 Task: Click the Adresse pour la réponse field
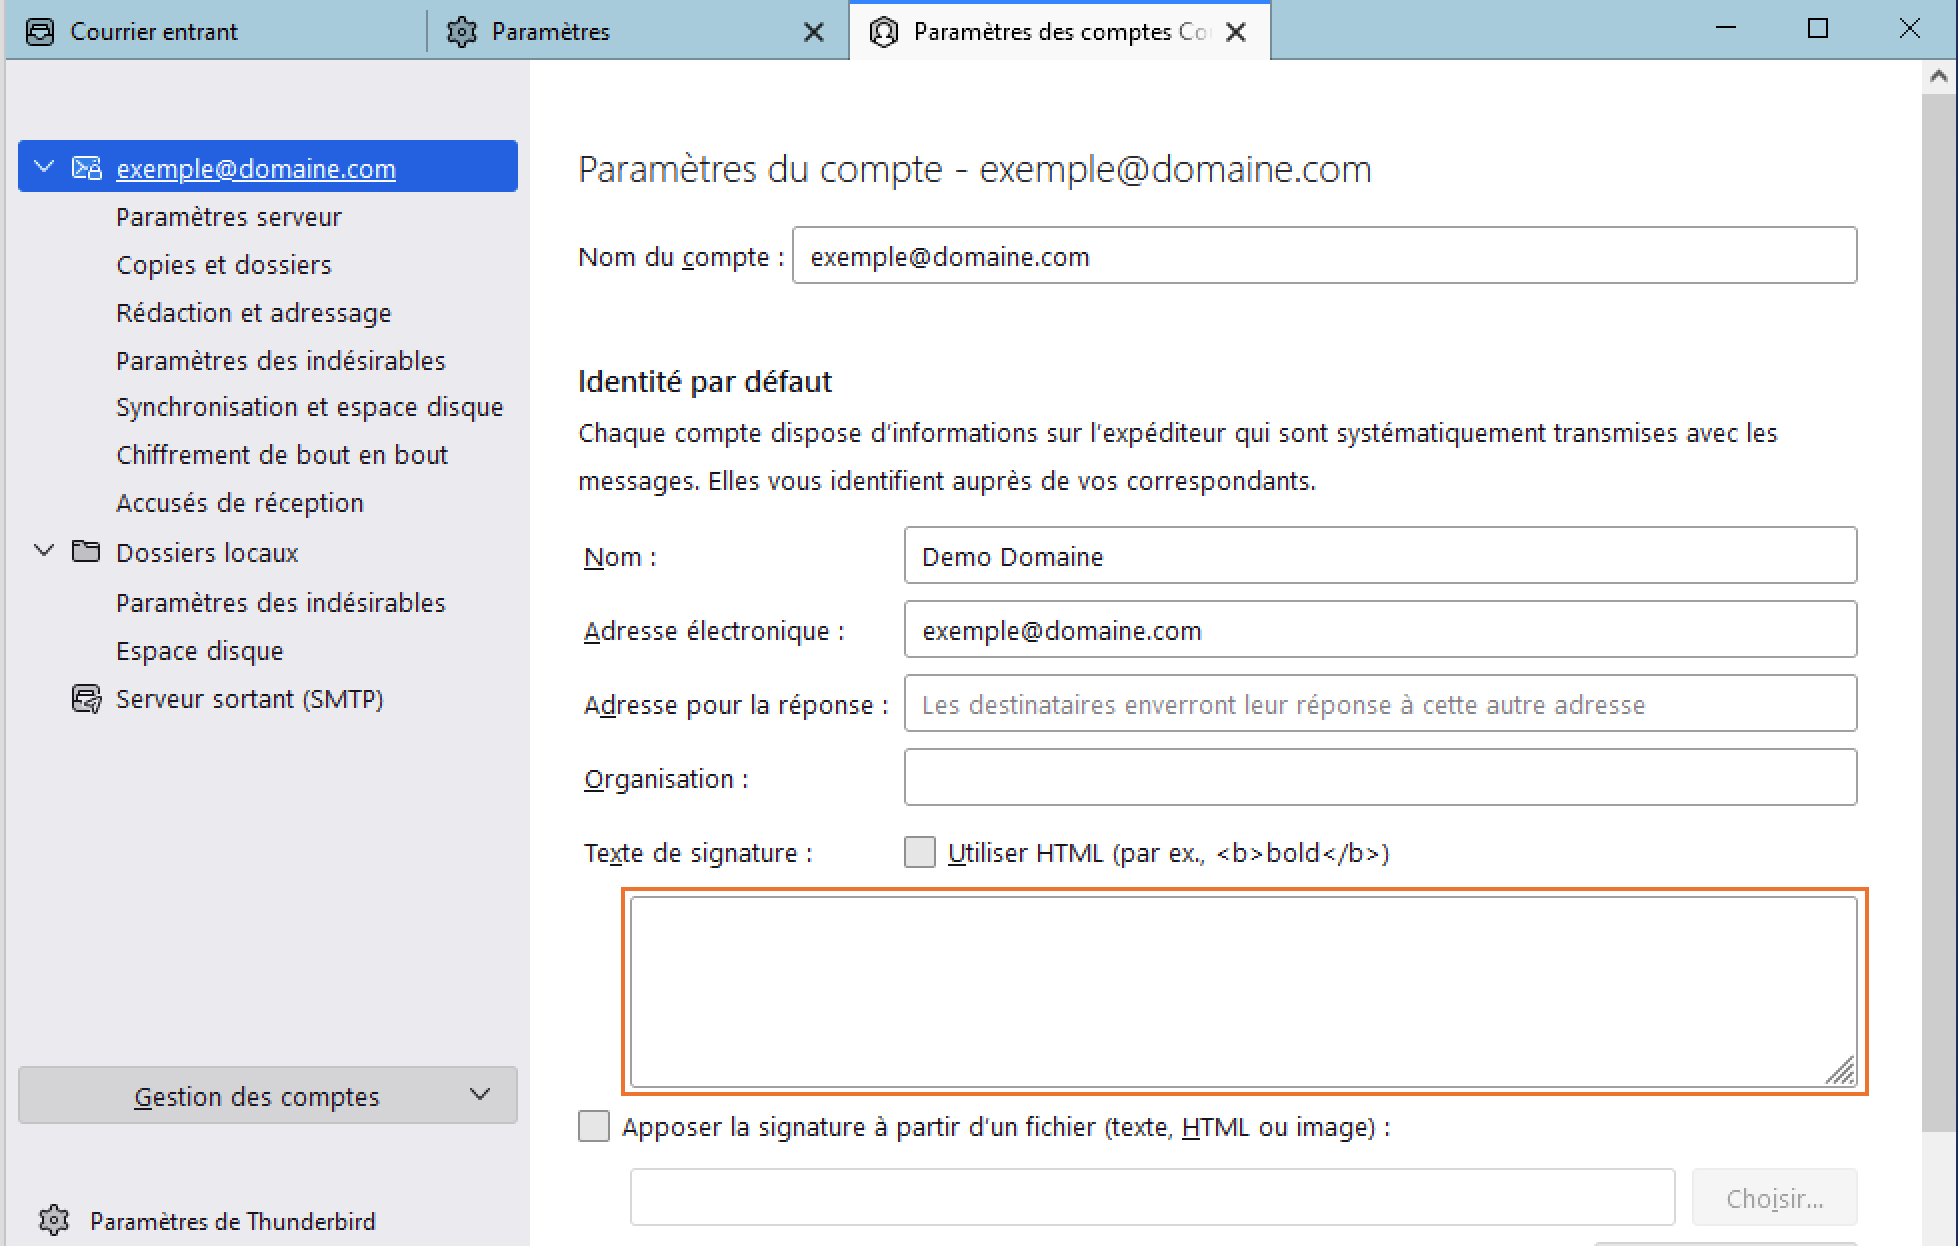(x=1380, y=704)
